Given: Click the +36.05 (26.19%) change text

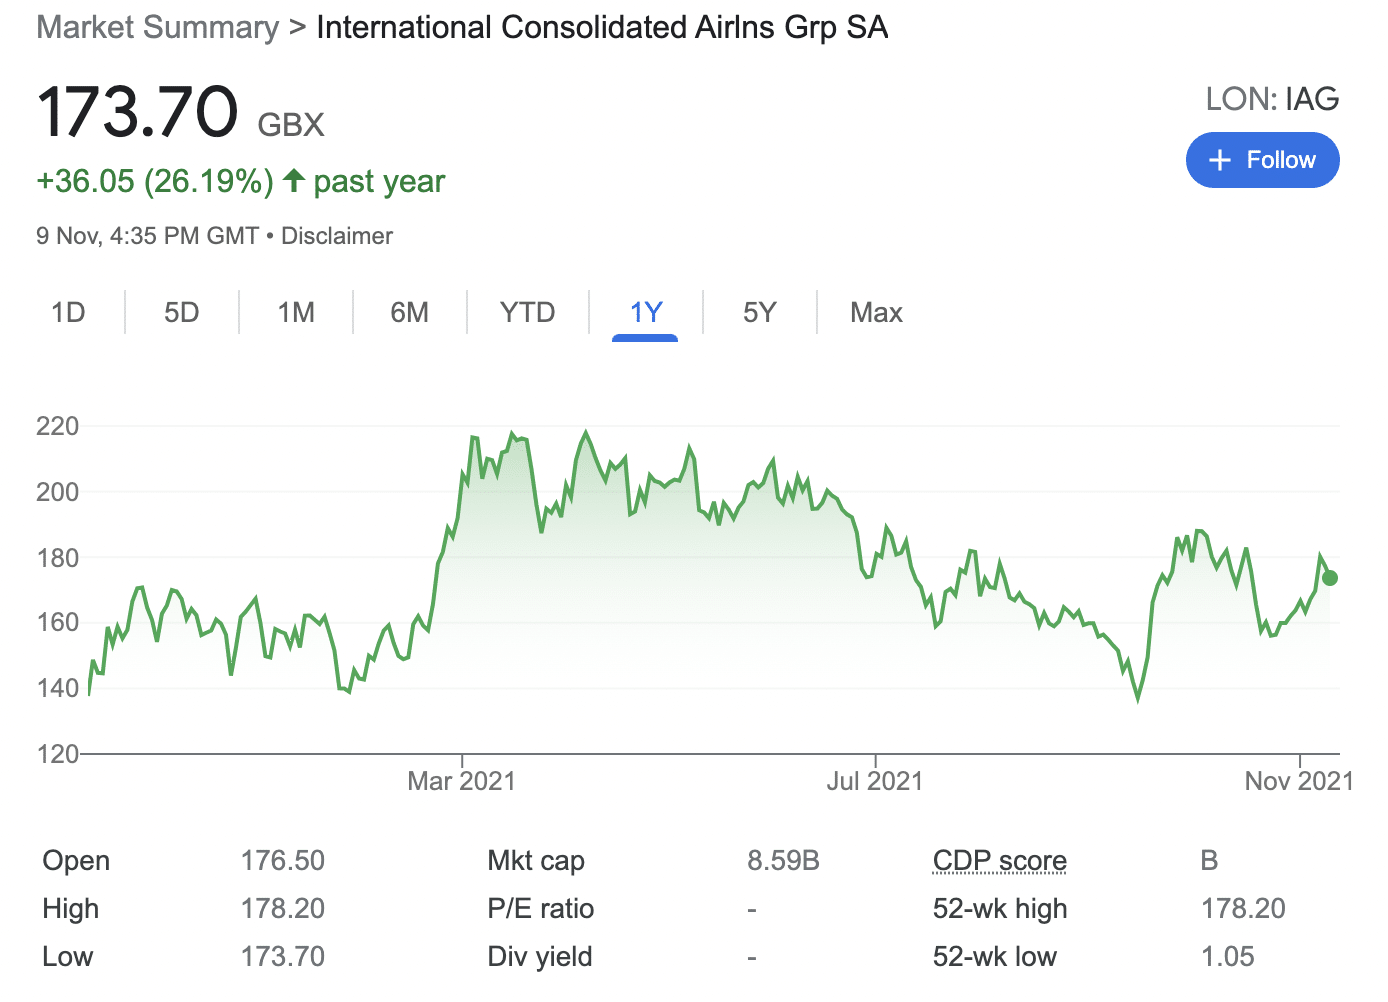Looking at the screenshot, I should [x=155, y=181].
